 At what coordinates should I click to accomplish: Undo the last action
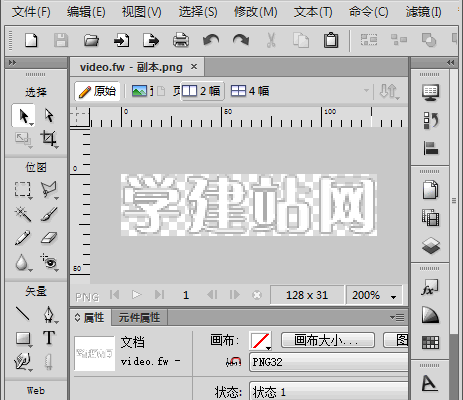click(x=211, y=40)
